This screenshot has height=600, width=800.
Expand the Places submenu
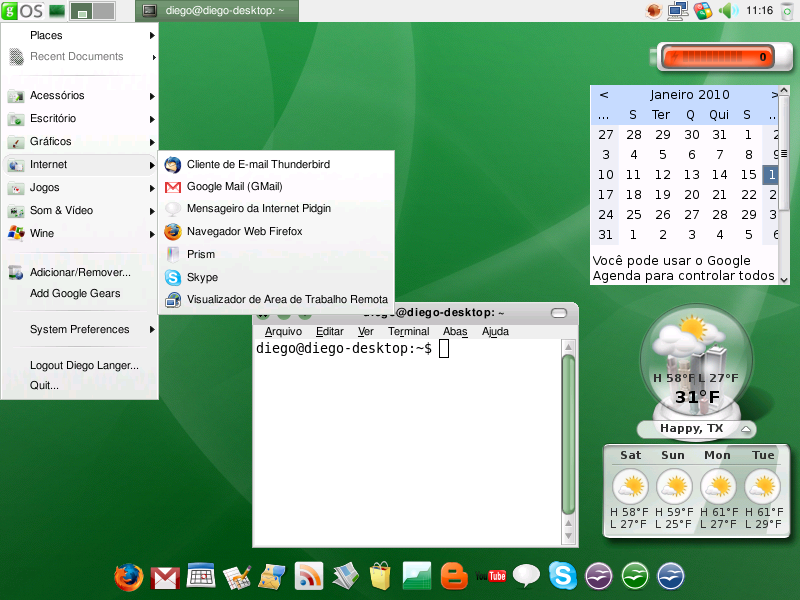[80, 35]
